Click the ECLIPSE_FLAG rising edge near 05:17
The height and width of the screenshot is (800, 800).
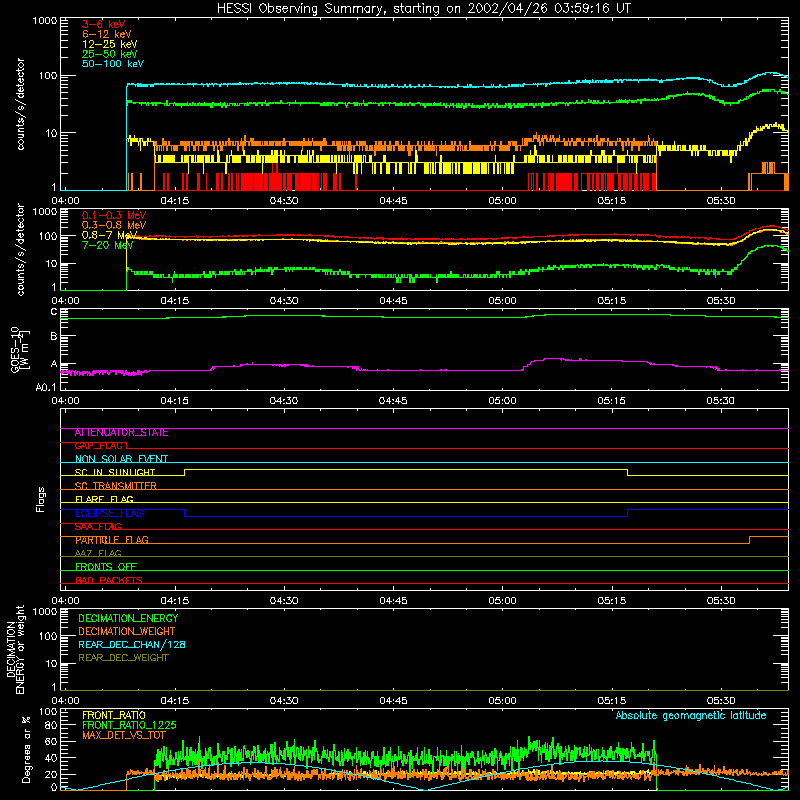point(628,513)
